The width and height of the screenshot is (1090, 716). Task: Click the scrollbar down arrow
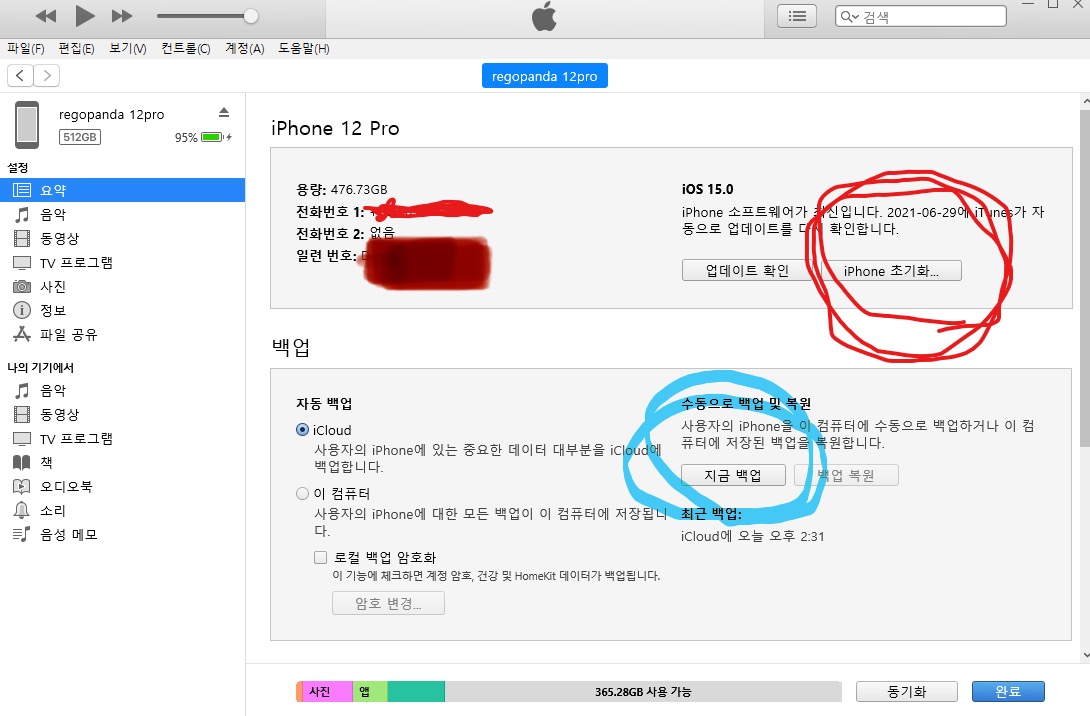(x=1085, y=655)
